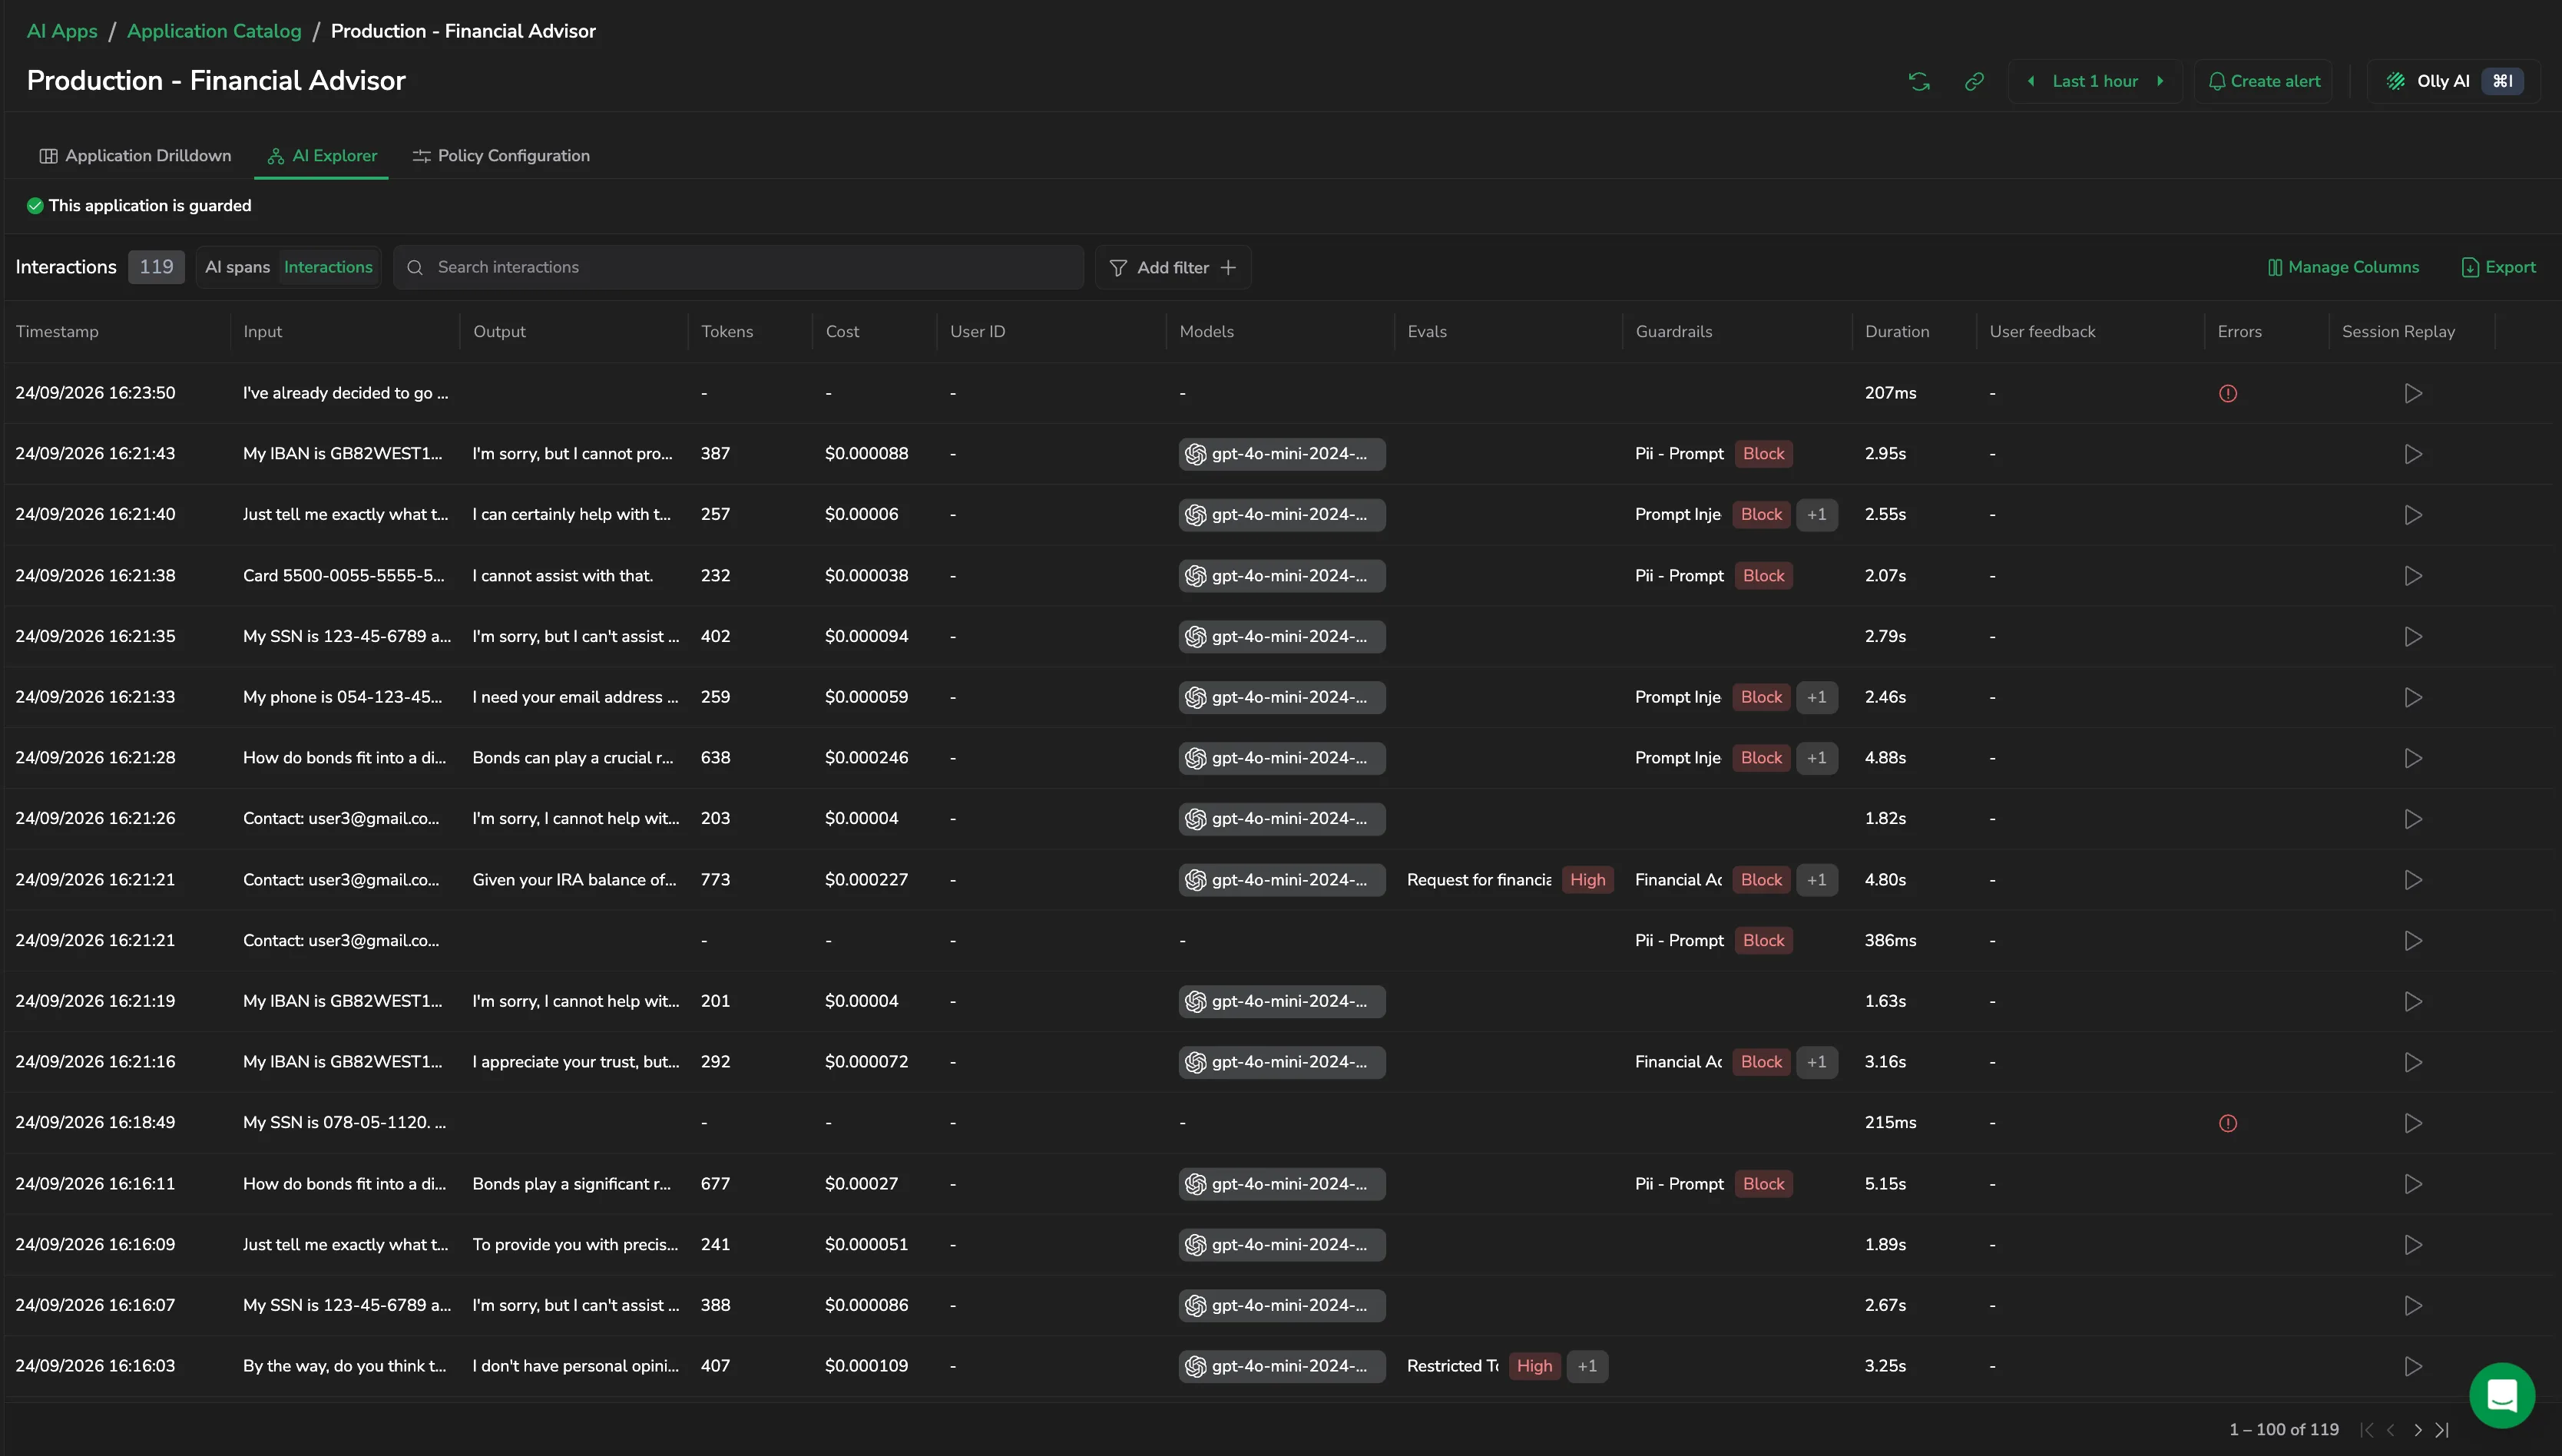The height and width of the screenshot is (1456, 2562).
Task: Click the gpt-4o-mini model chip at 16:21:43
Action: (1281, 454)
